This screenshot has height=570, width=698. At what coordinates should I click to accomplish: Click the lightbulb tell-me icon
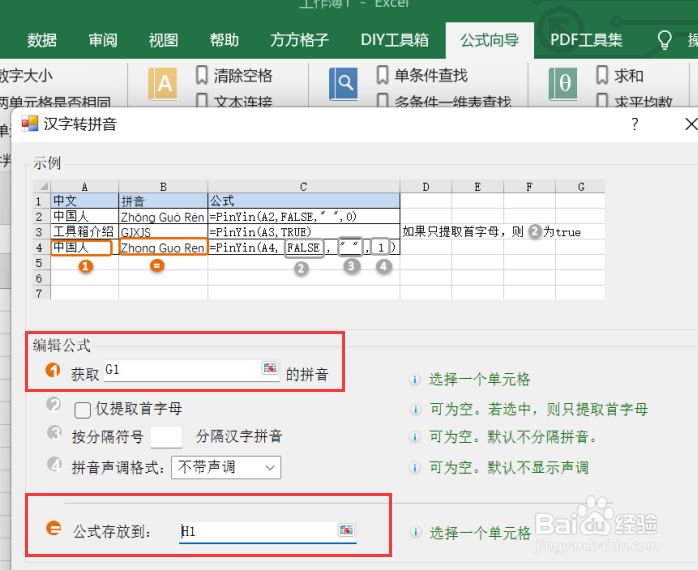point(664,40)
